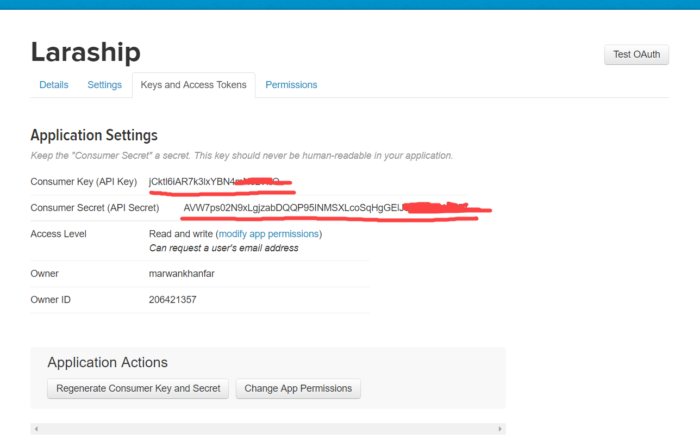Click the Laraship application title
Image resolution: width=700 pixels, height=439 pixels.
pyautogui.click(x=86, y=52)
